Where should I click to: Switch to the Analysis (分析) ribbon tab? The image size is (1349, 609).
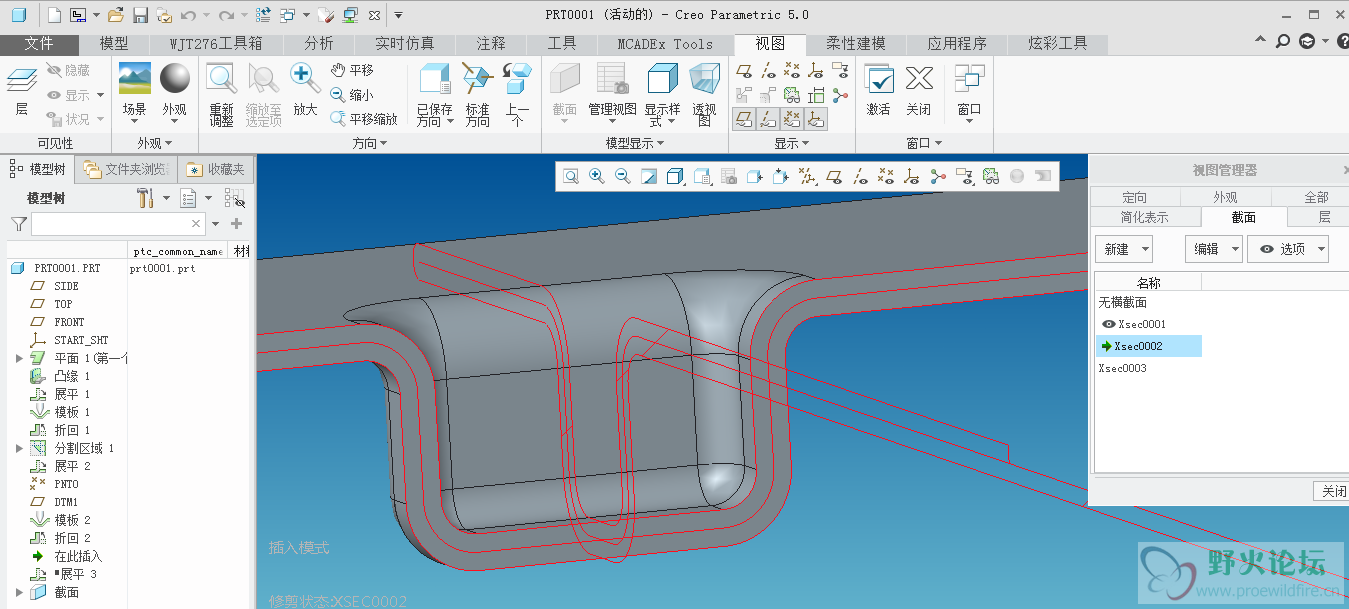[319, 44]
